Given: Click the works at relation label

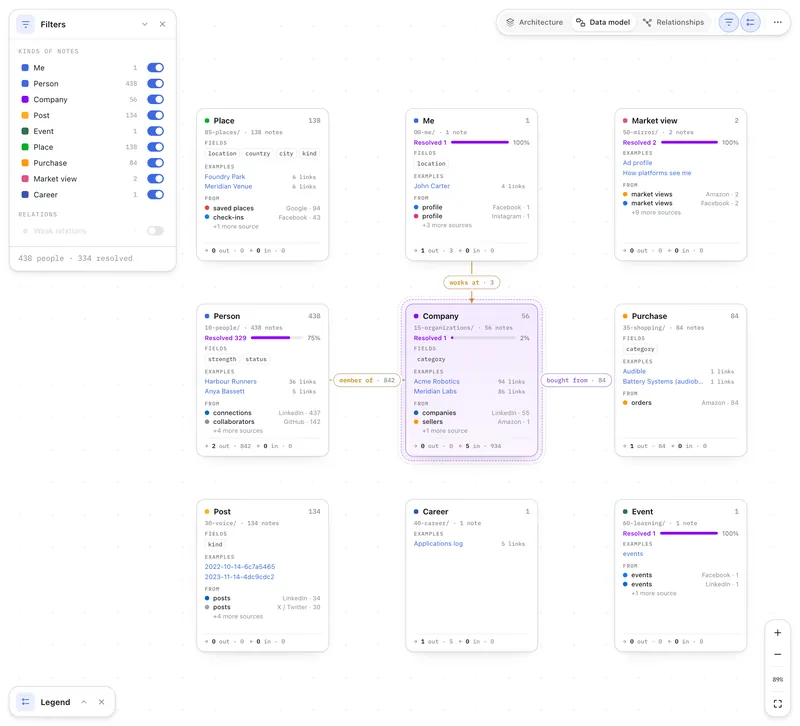Looking at the screenshot, I should pos(471,282).
